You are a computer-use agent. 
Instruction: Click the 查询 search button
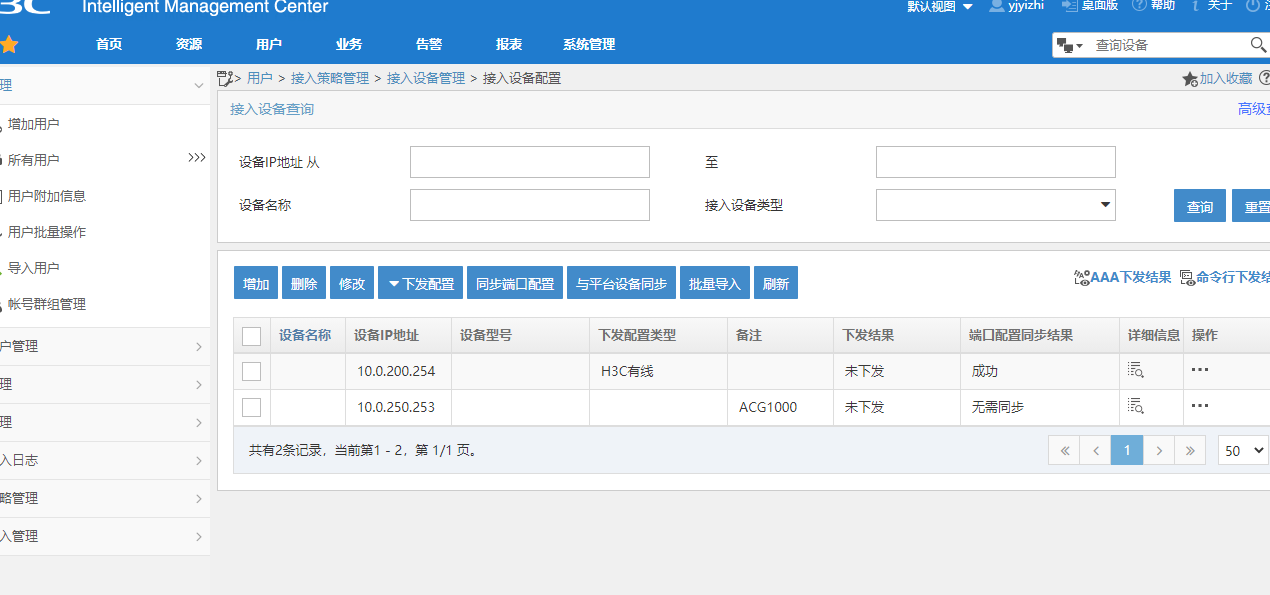[1200, 206]
